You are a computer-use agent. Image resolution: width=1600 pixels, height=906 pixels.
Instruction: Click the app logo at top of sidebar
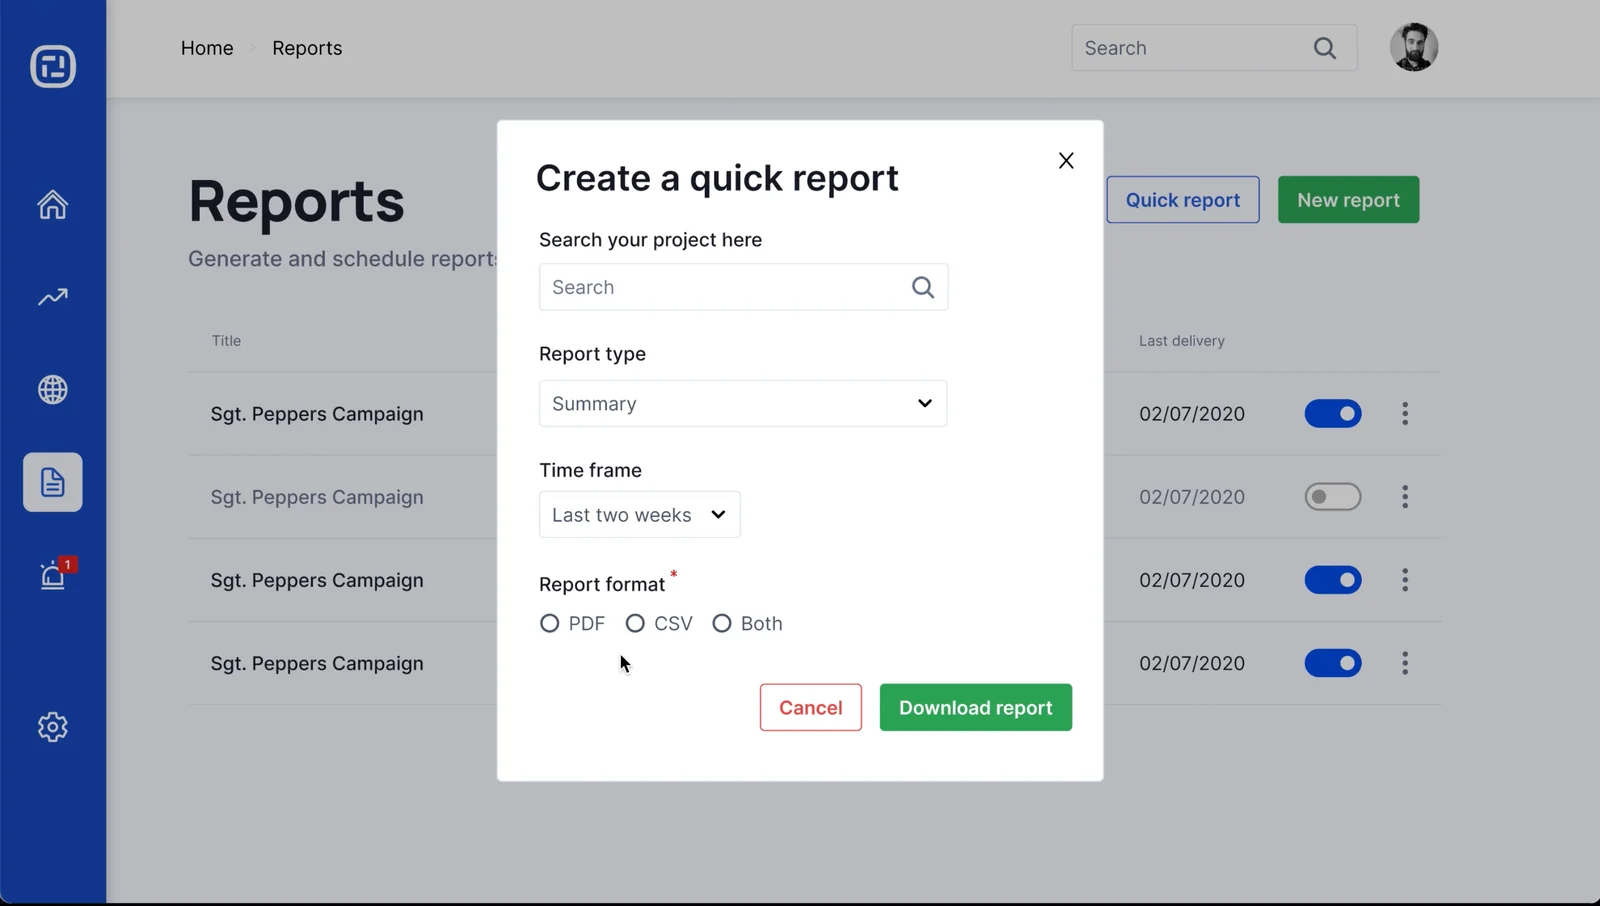[52, 66]
